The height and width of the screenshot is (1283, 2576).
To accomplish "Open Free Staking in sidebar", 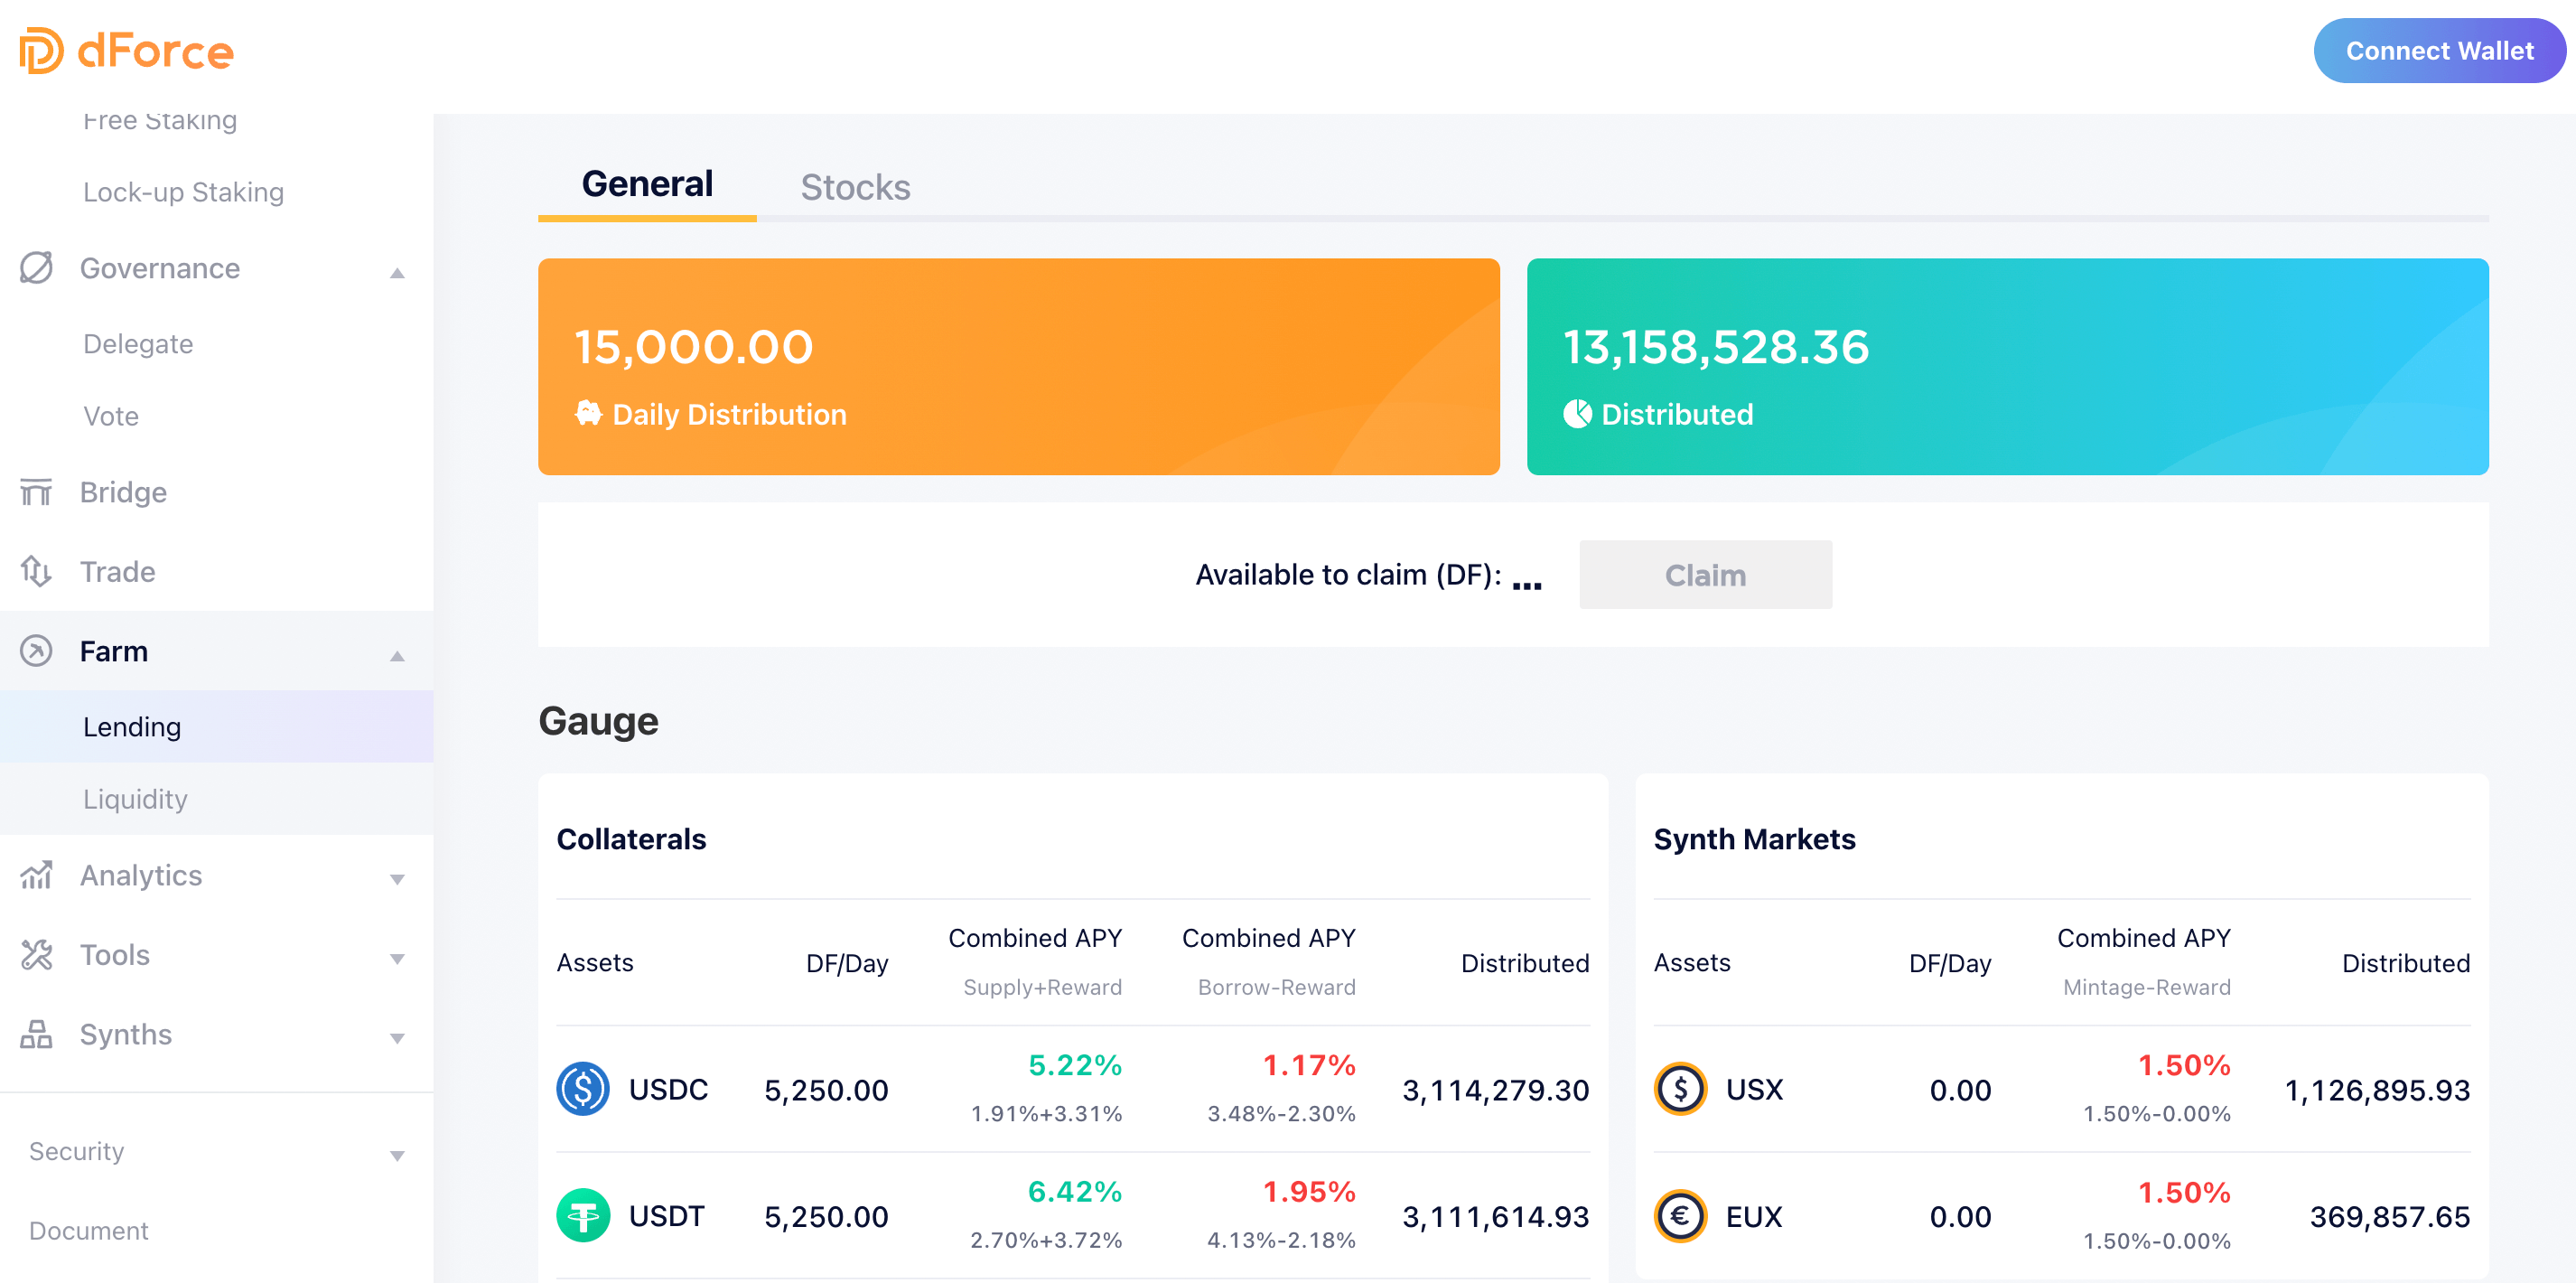I will 160,120.
